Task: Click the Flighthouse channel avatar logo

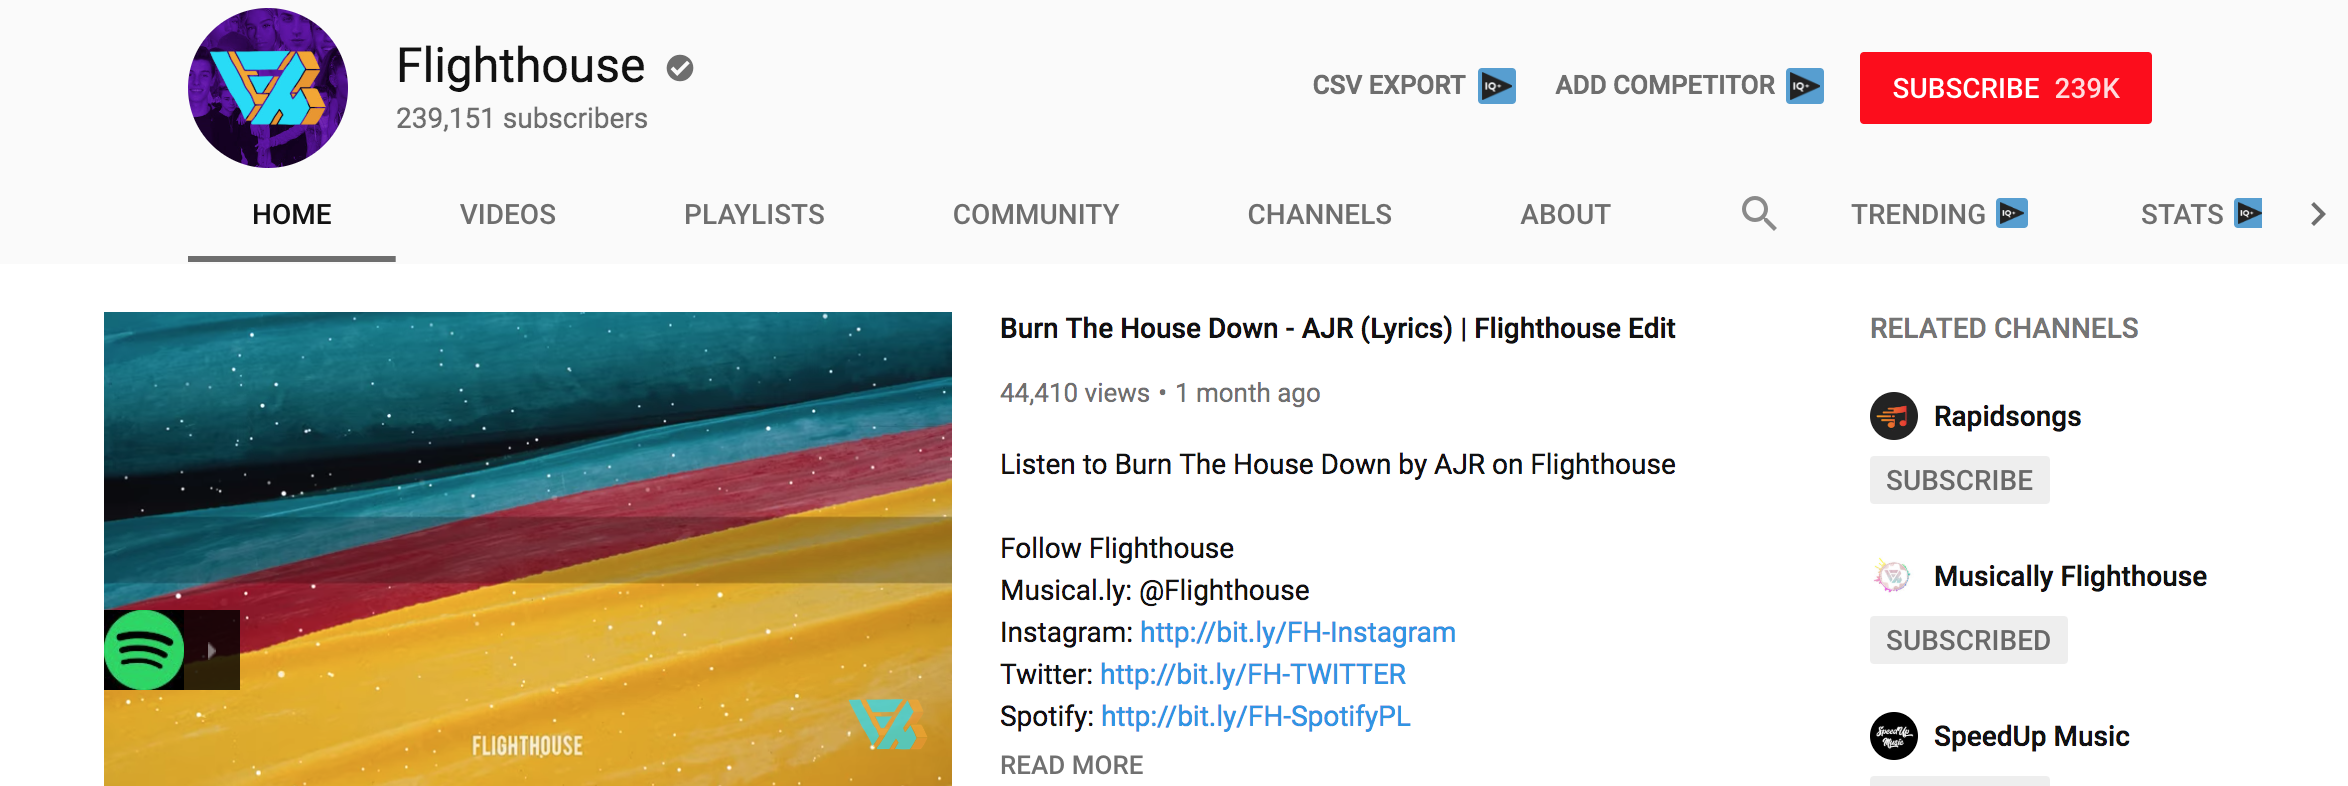Action: tap(268, 88)
